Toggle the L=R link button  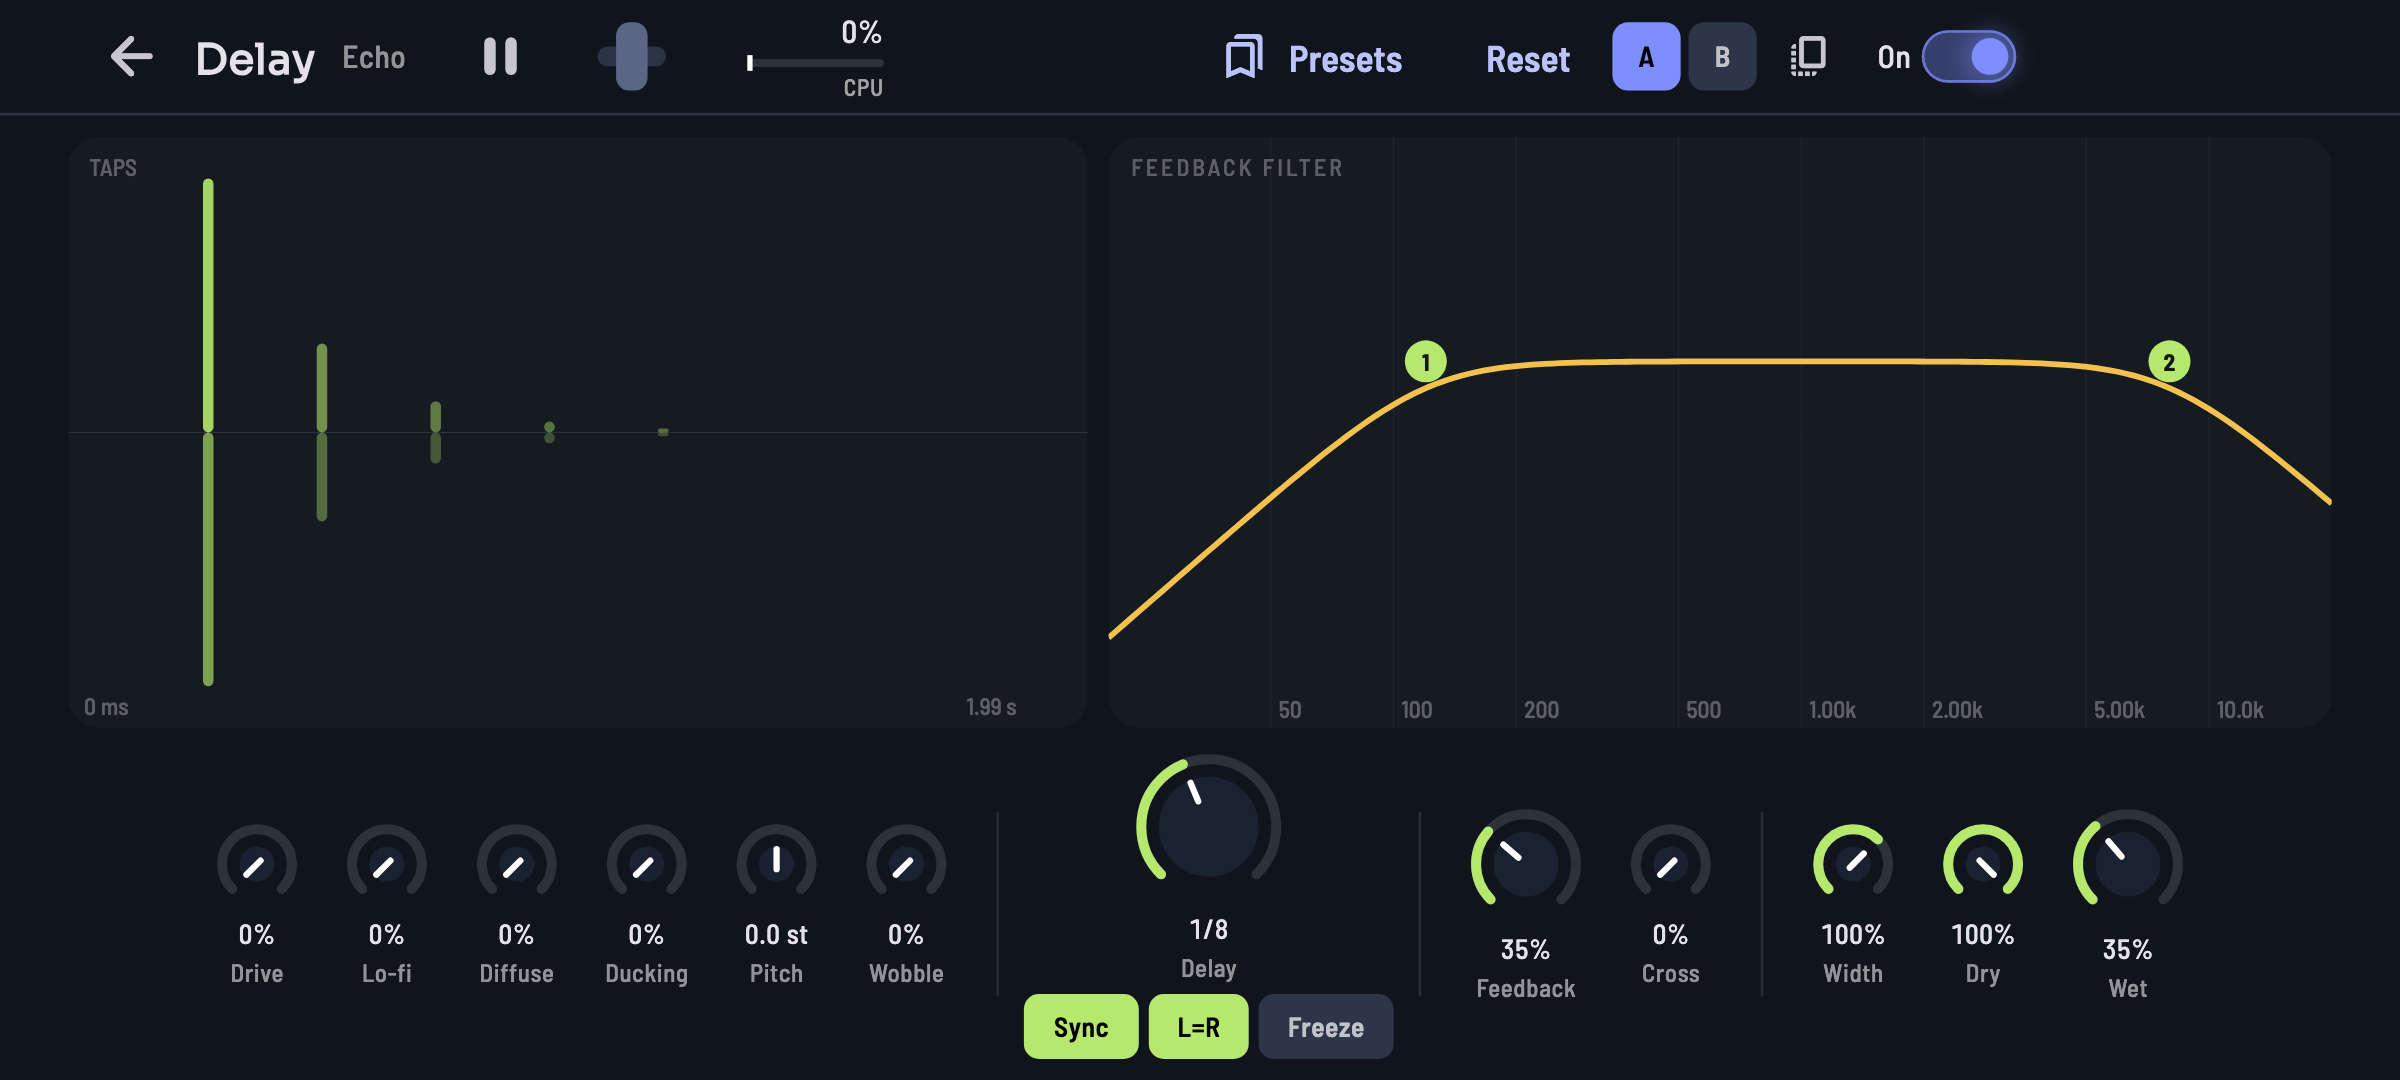click(x=1198, y=1027)
